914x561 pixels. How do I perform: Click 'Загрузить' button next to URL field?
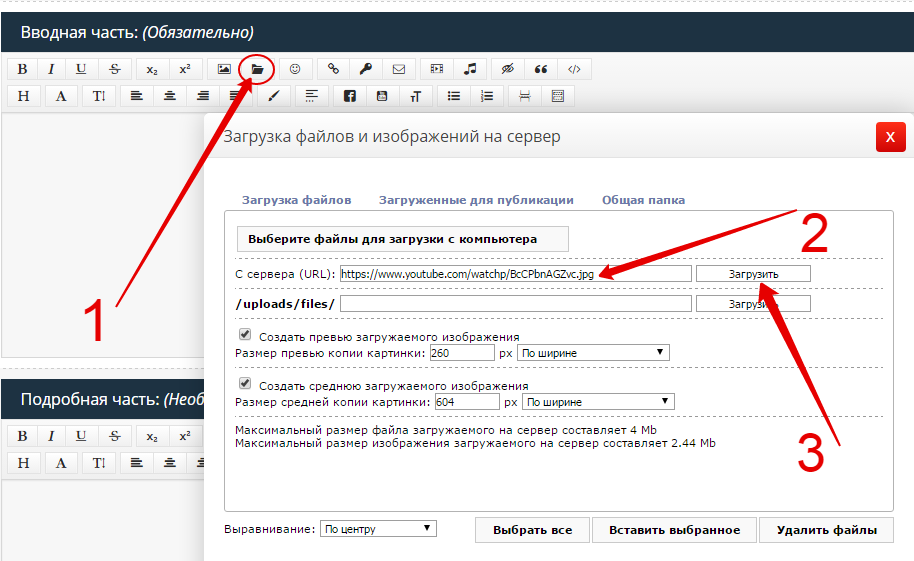click(753, 273)
